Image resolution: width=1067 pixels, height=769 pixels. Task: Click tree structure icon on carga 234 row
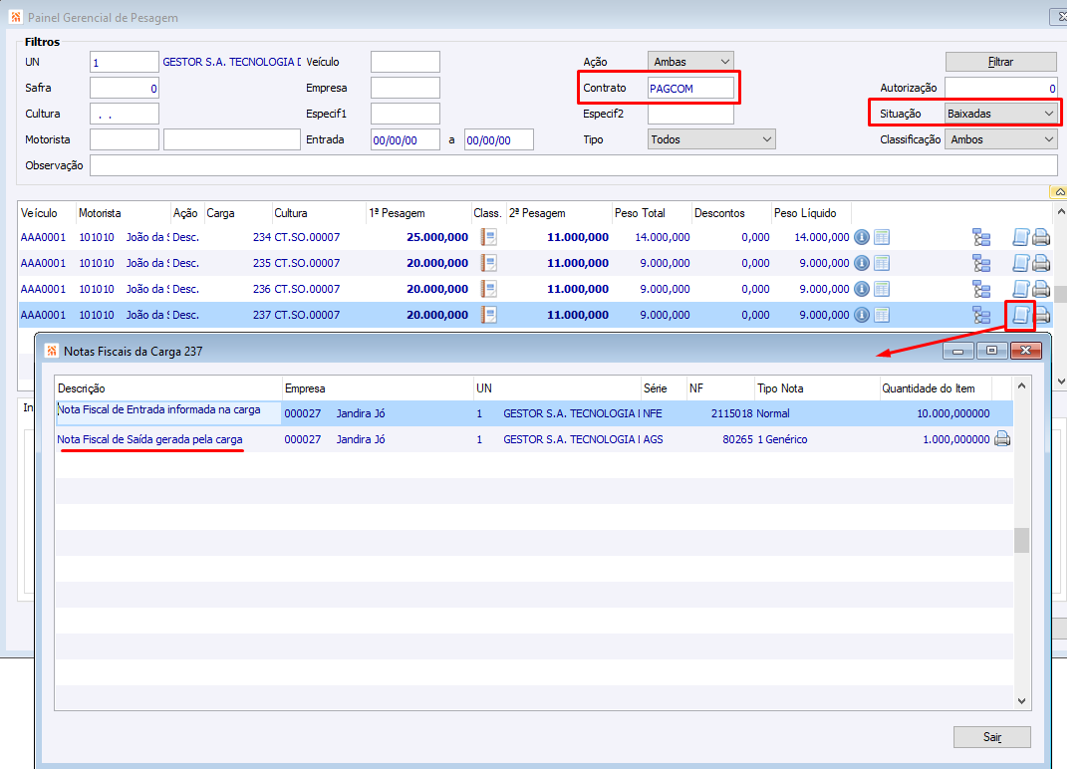coord(981,237)
